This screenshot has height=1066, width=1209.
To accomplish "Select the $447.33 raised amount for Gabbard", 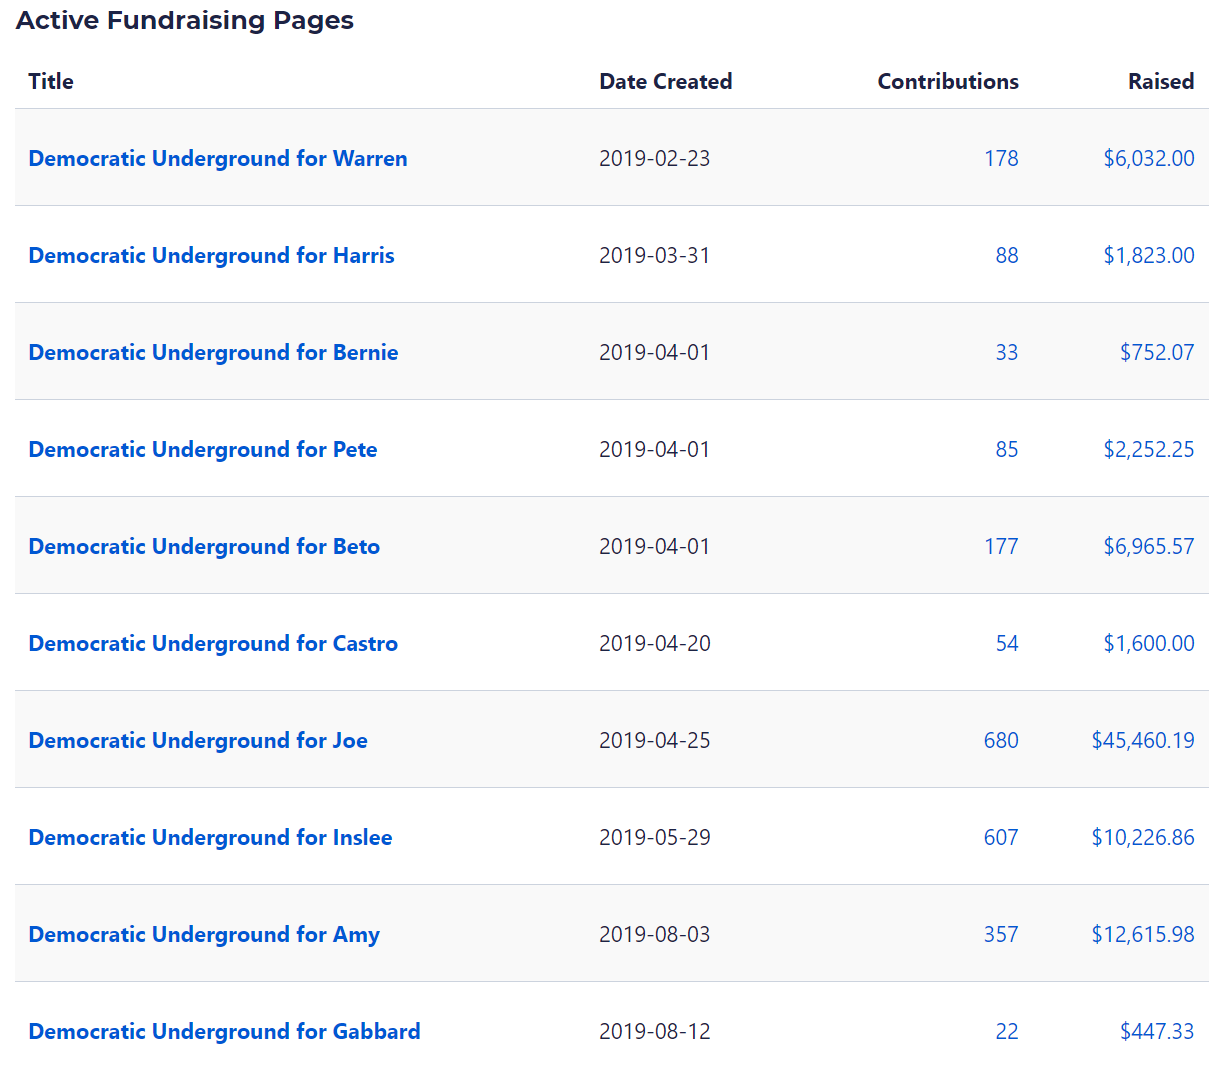I will point(1157,1031).
